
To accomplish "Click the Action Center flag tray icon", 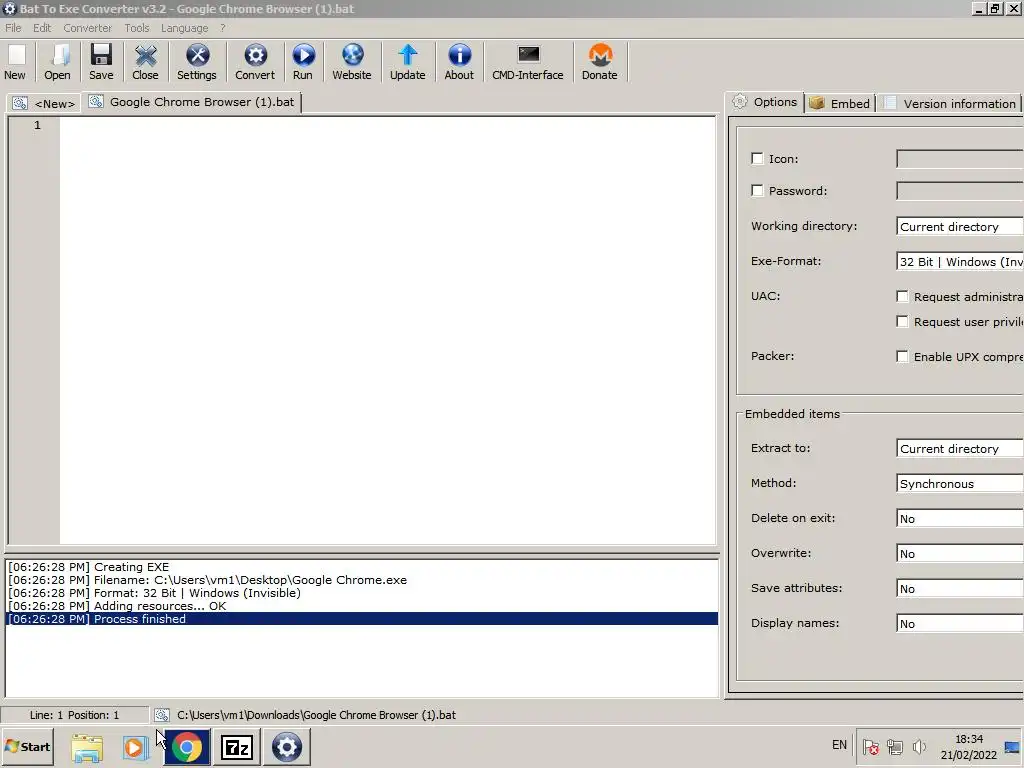I will click(x=871, y=746).
